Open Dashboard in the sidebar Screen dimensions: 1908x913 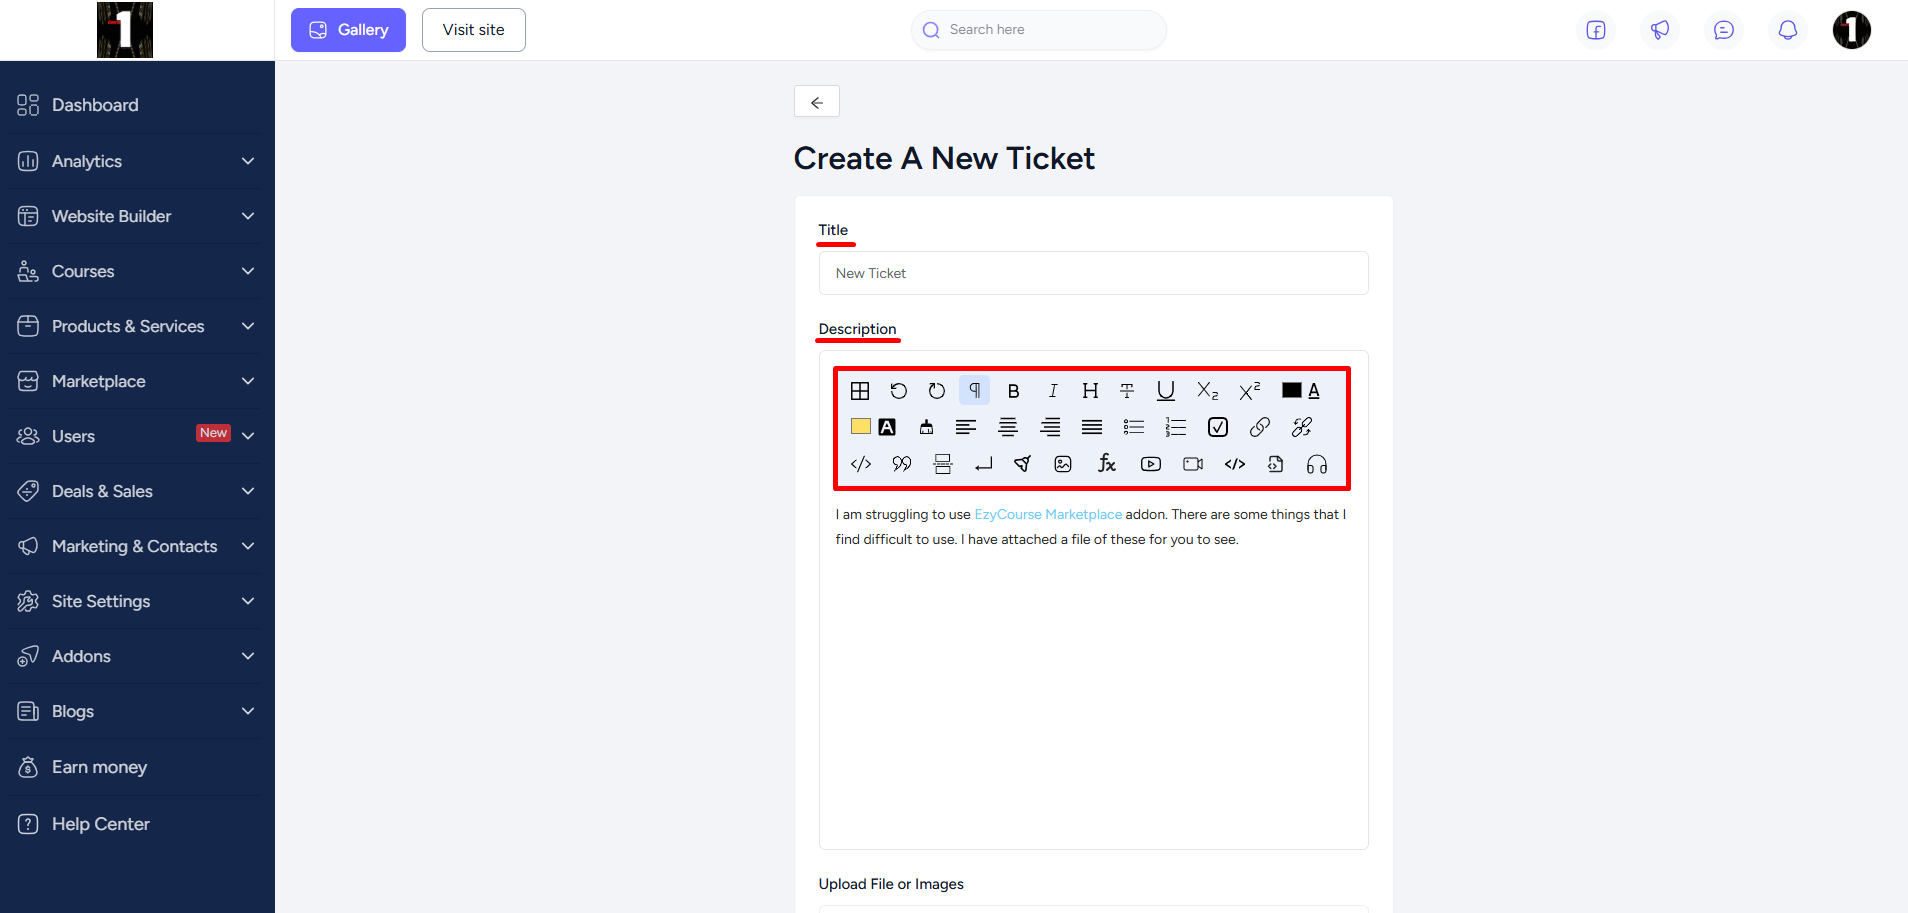pos(137,105)
